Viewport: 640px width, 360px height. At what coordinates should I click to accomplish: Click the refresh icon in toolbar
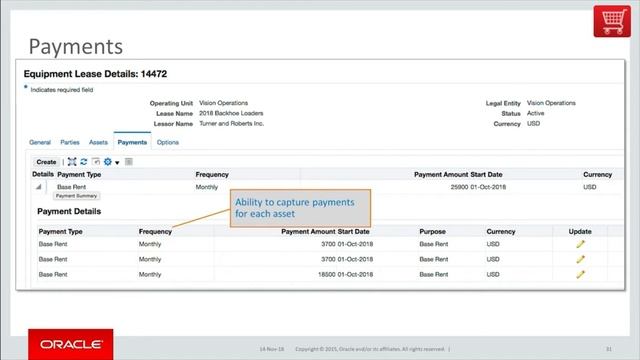(x=84, y=162)
